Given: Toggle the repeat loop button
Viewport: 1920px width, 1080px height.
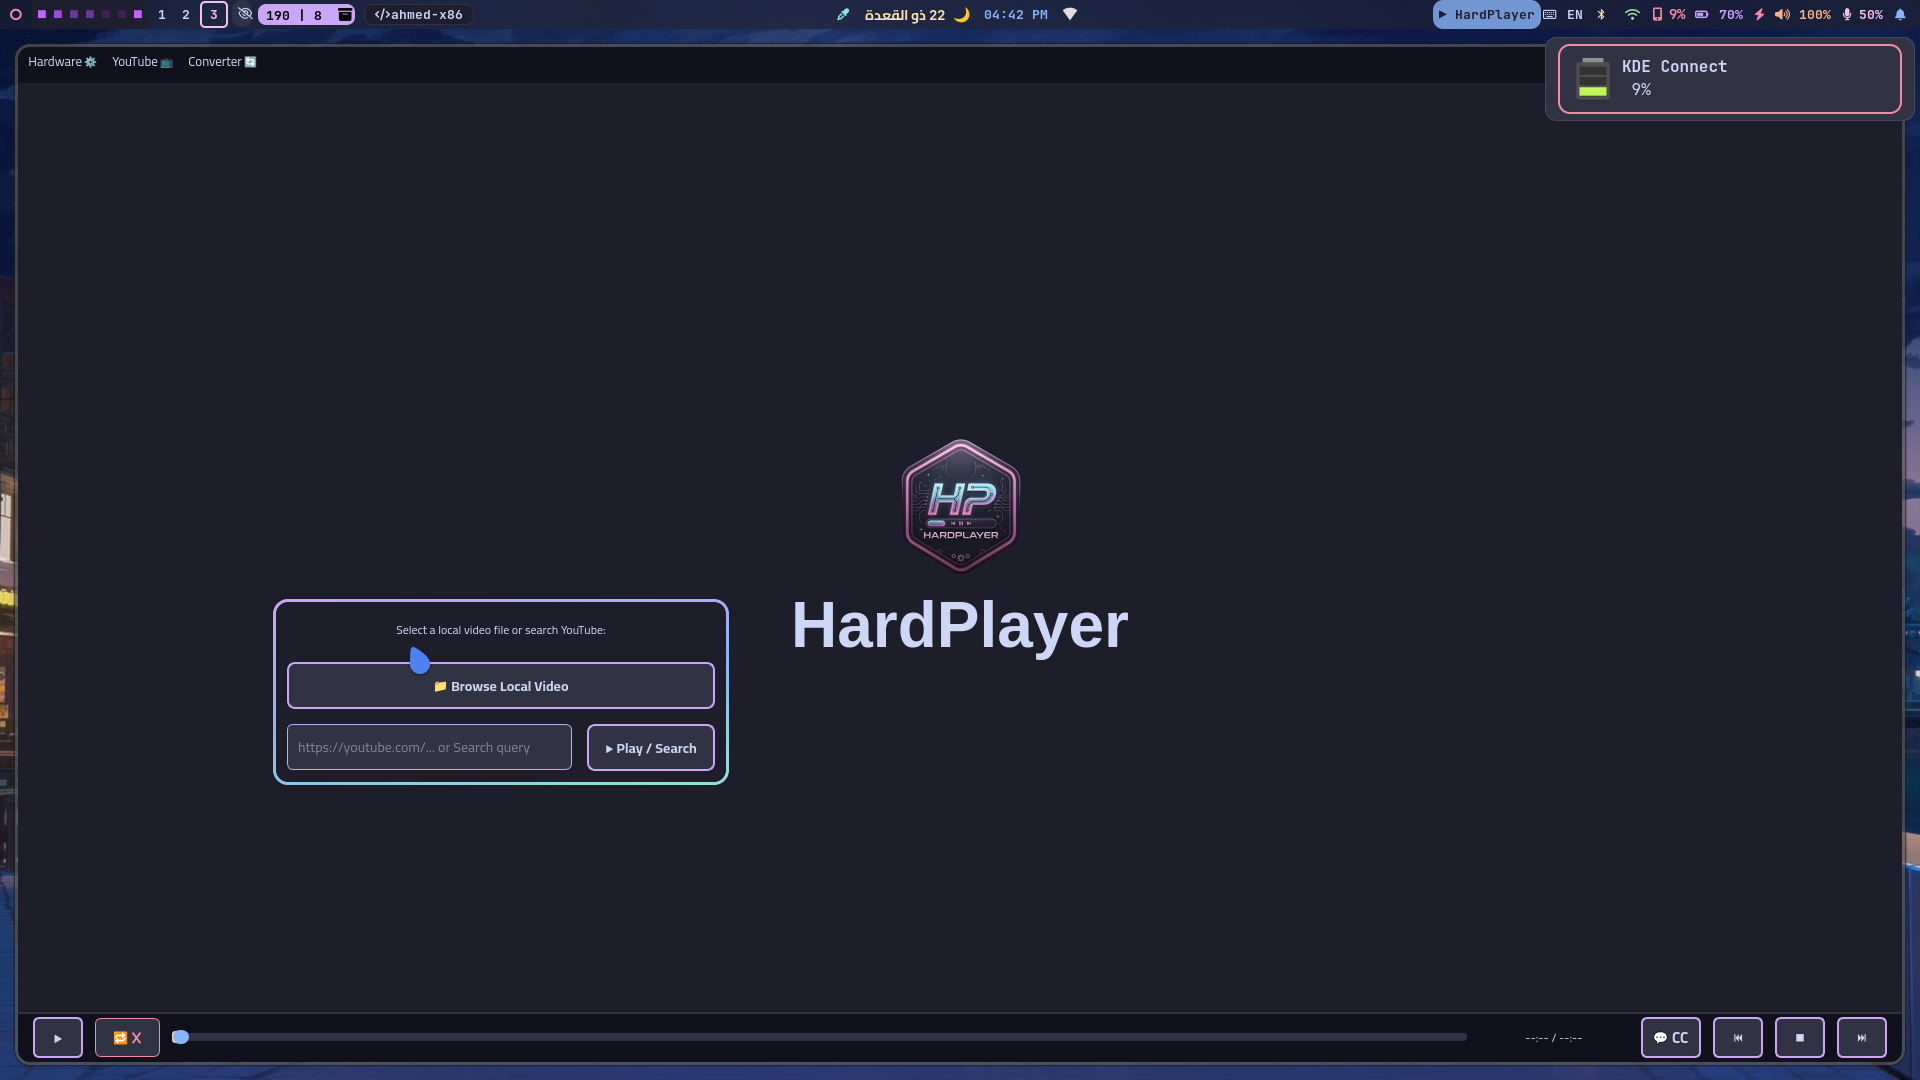Looking at the screenshot, I should [127, 1038].
